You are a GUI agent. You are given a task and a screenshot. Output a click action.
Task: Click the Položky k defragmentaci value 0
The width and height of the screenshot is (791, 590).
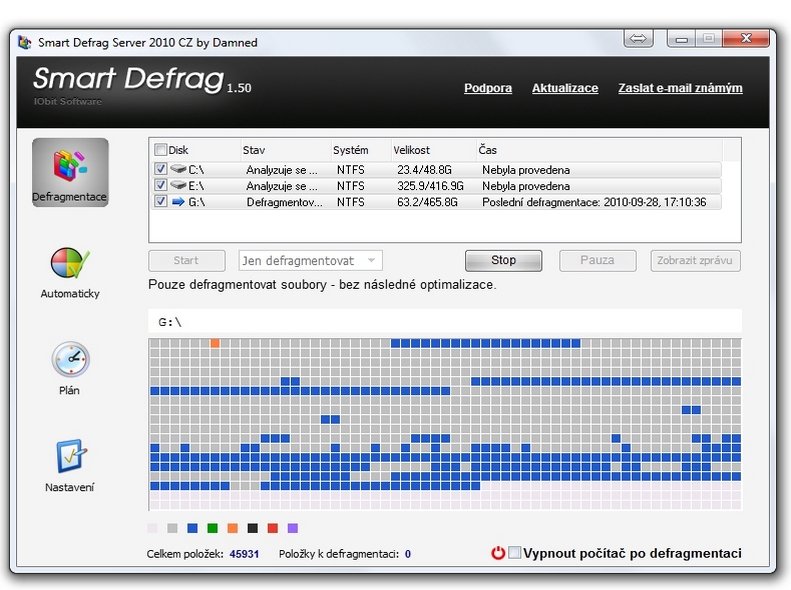[x=408, y=554]
